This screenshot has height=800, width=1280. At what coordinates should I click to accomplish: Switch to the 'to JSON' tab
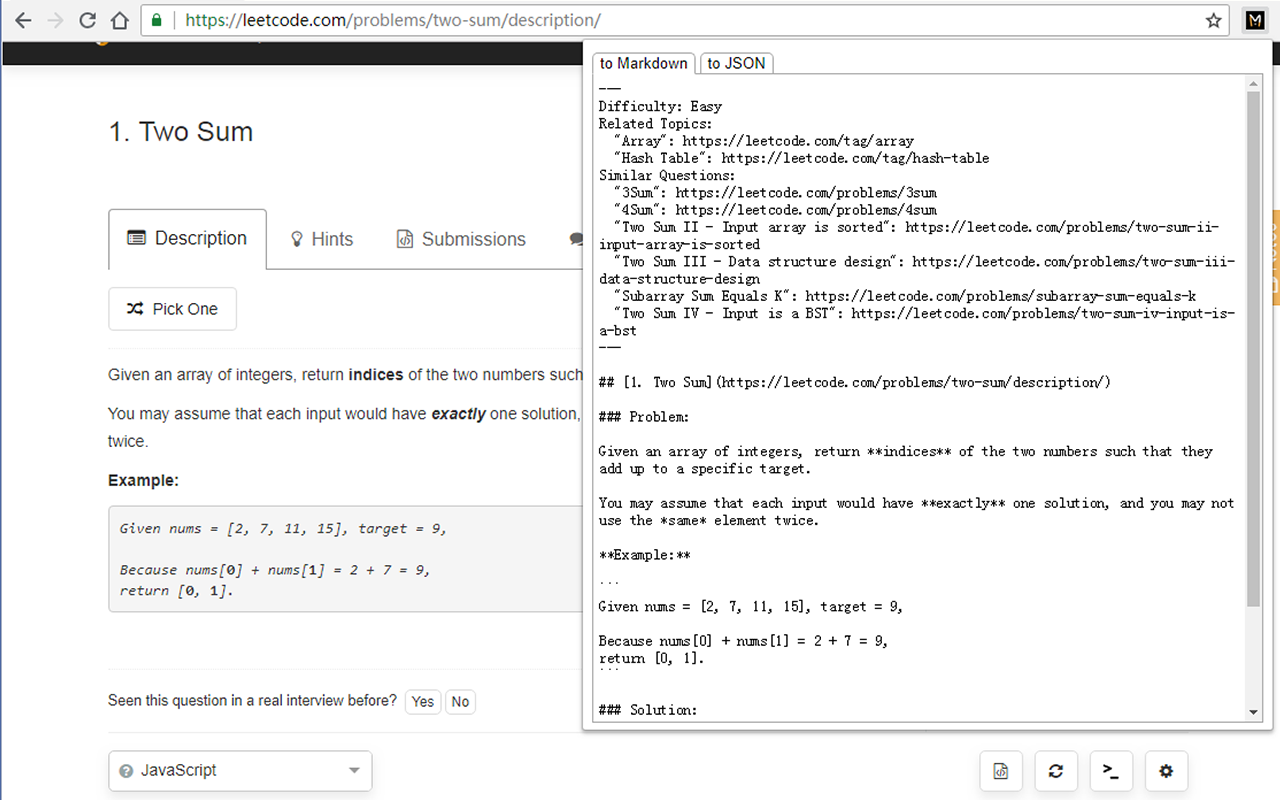(x=736, y=63)
